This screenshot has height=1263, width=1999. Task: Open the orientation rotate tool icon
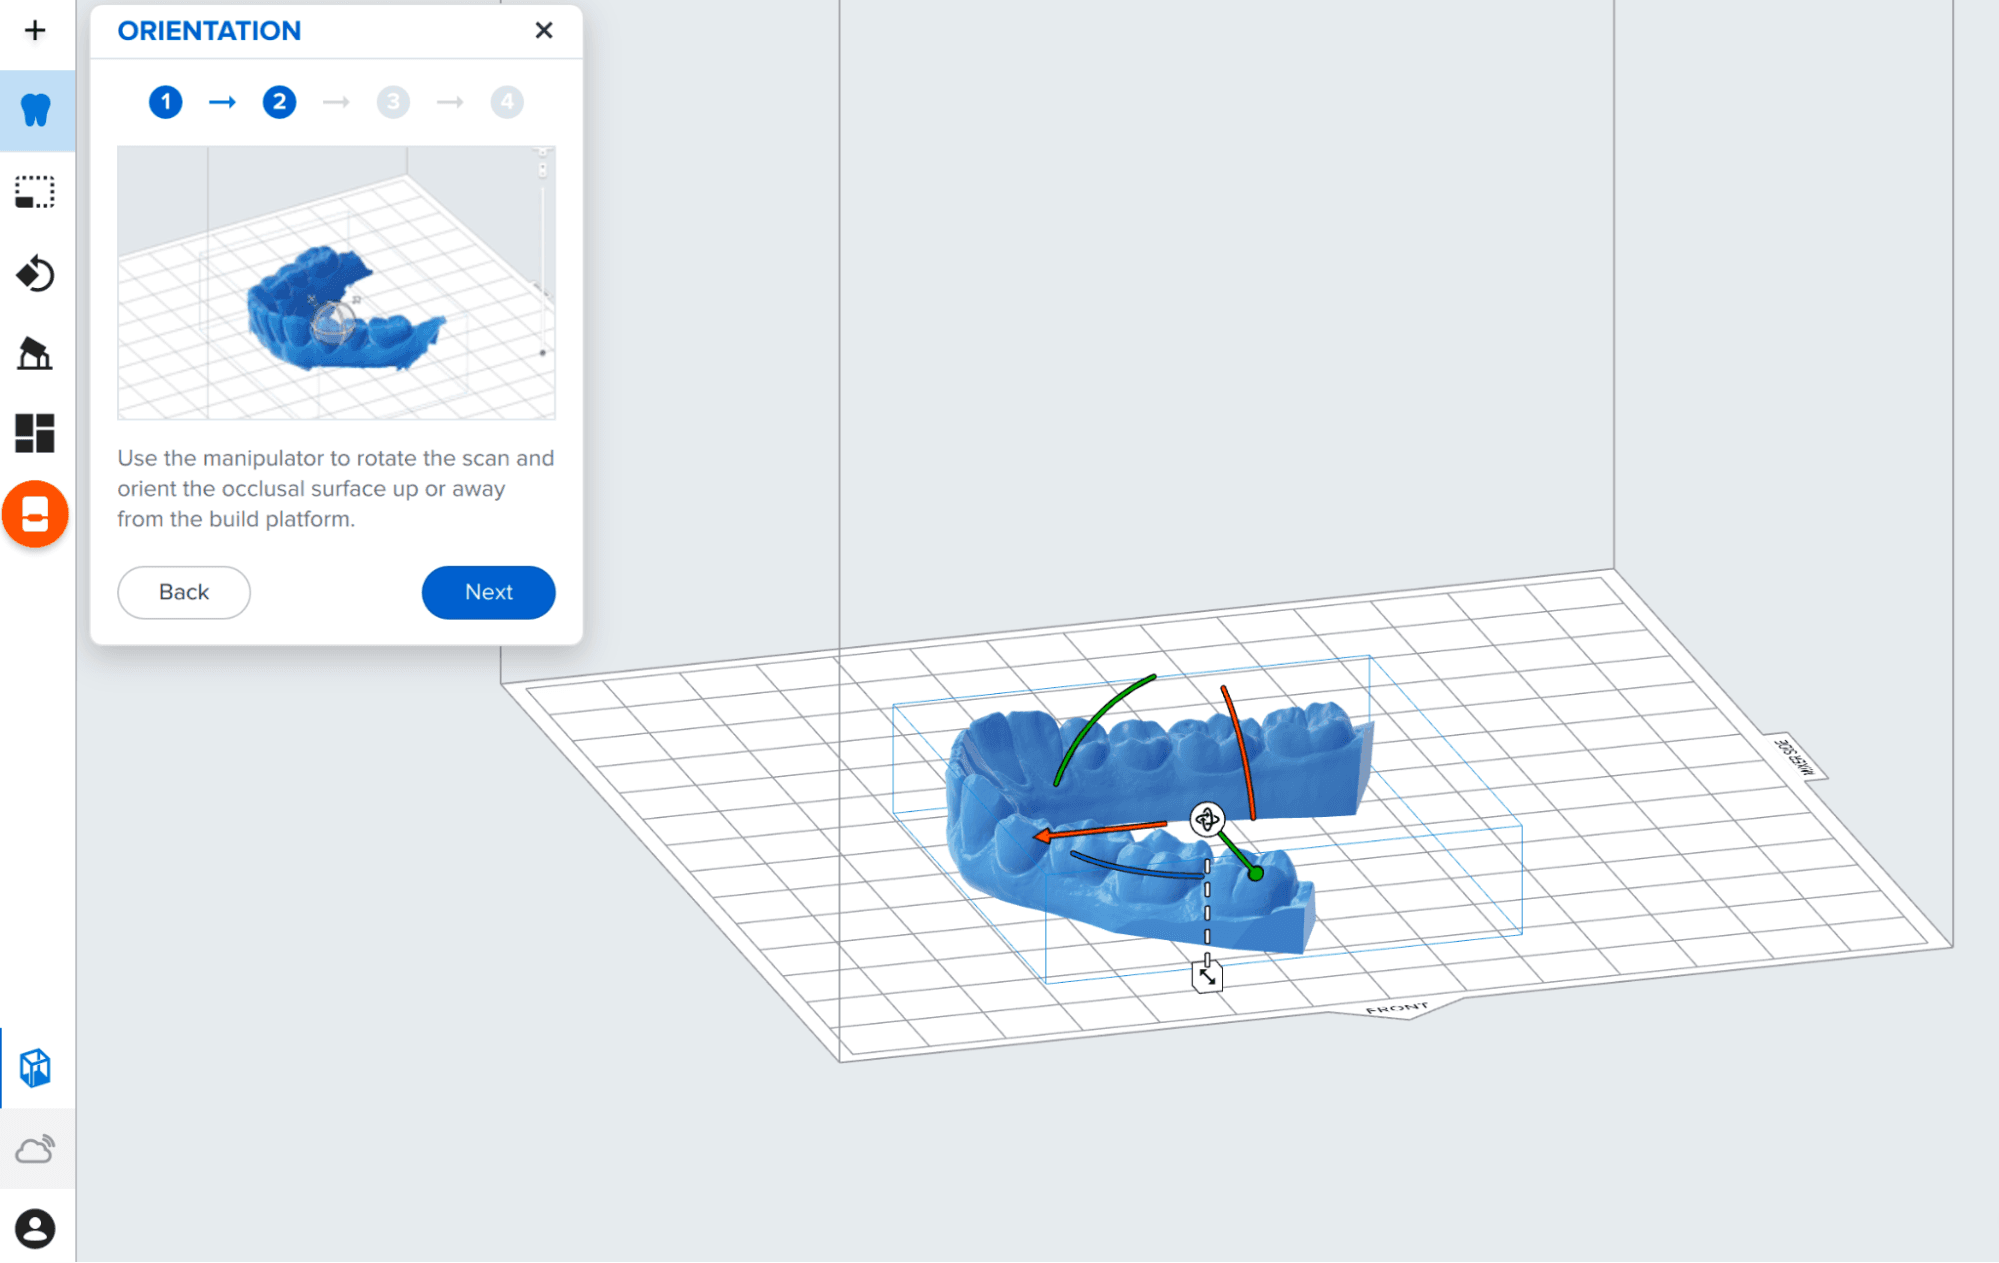pyautogui.click(x=35, y=273)
